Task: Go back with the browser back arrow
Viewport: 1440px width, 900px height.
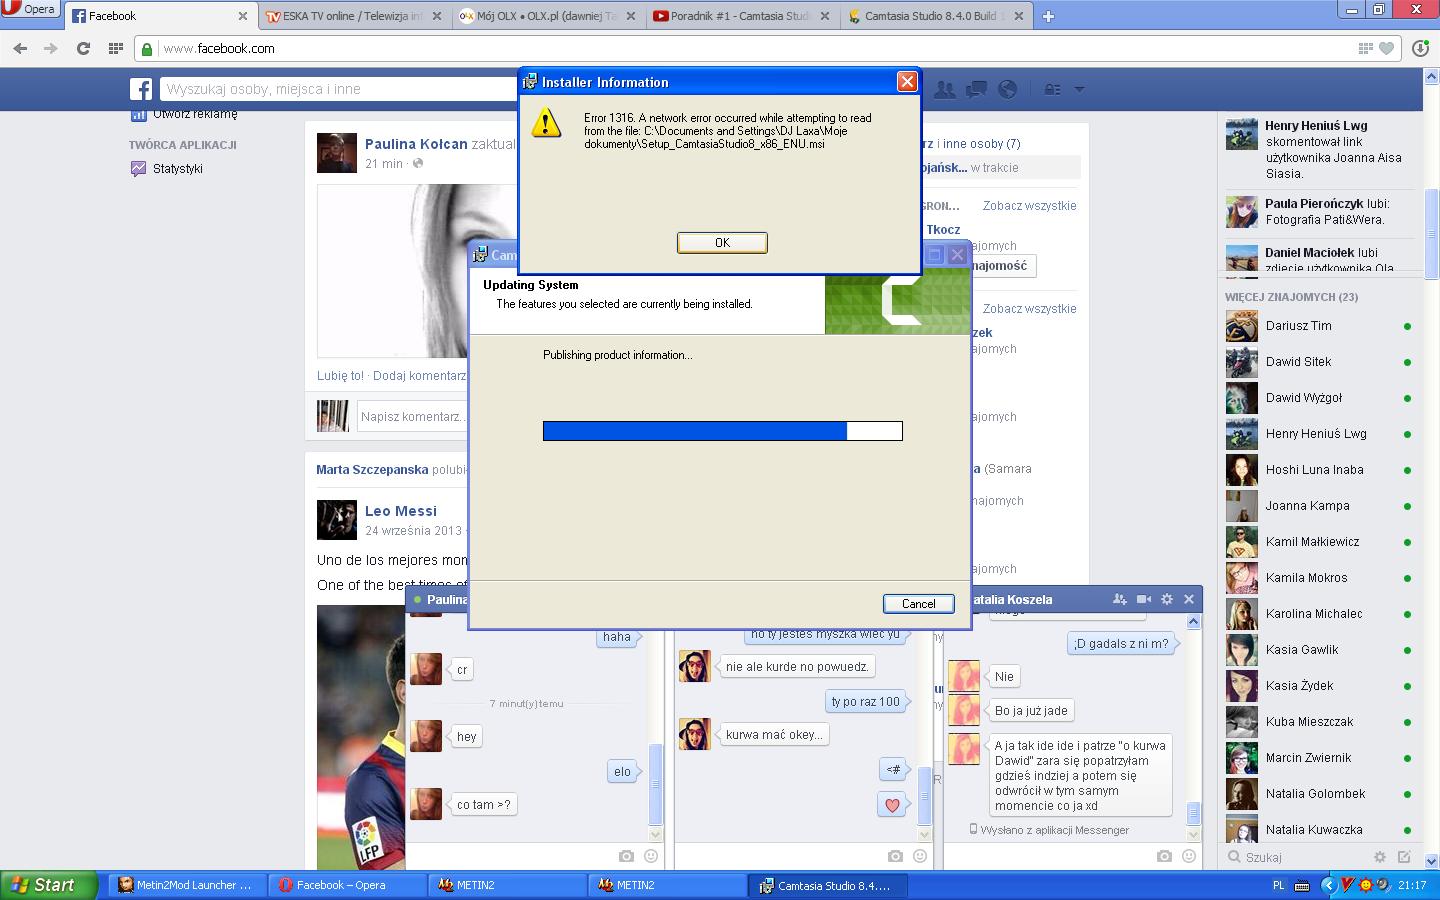Action: [21, 48]
